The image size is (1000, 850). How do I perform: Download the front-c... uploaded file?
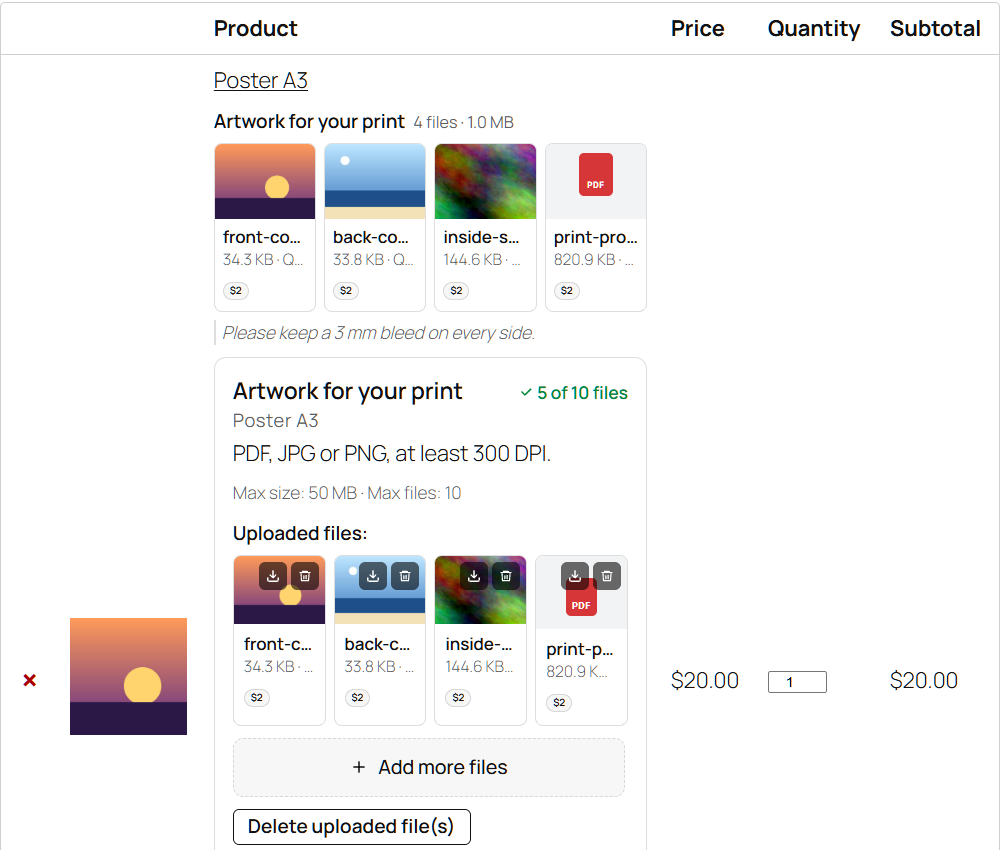click(x=273, y=576)
